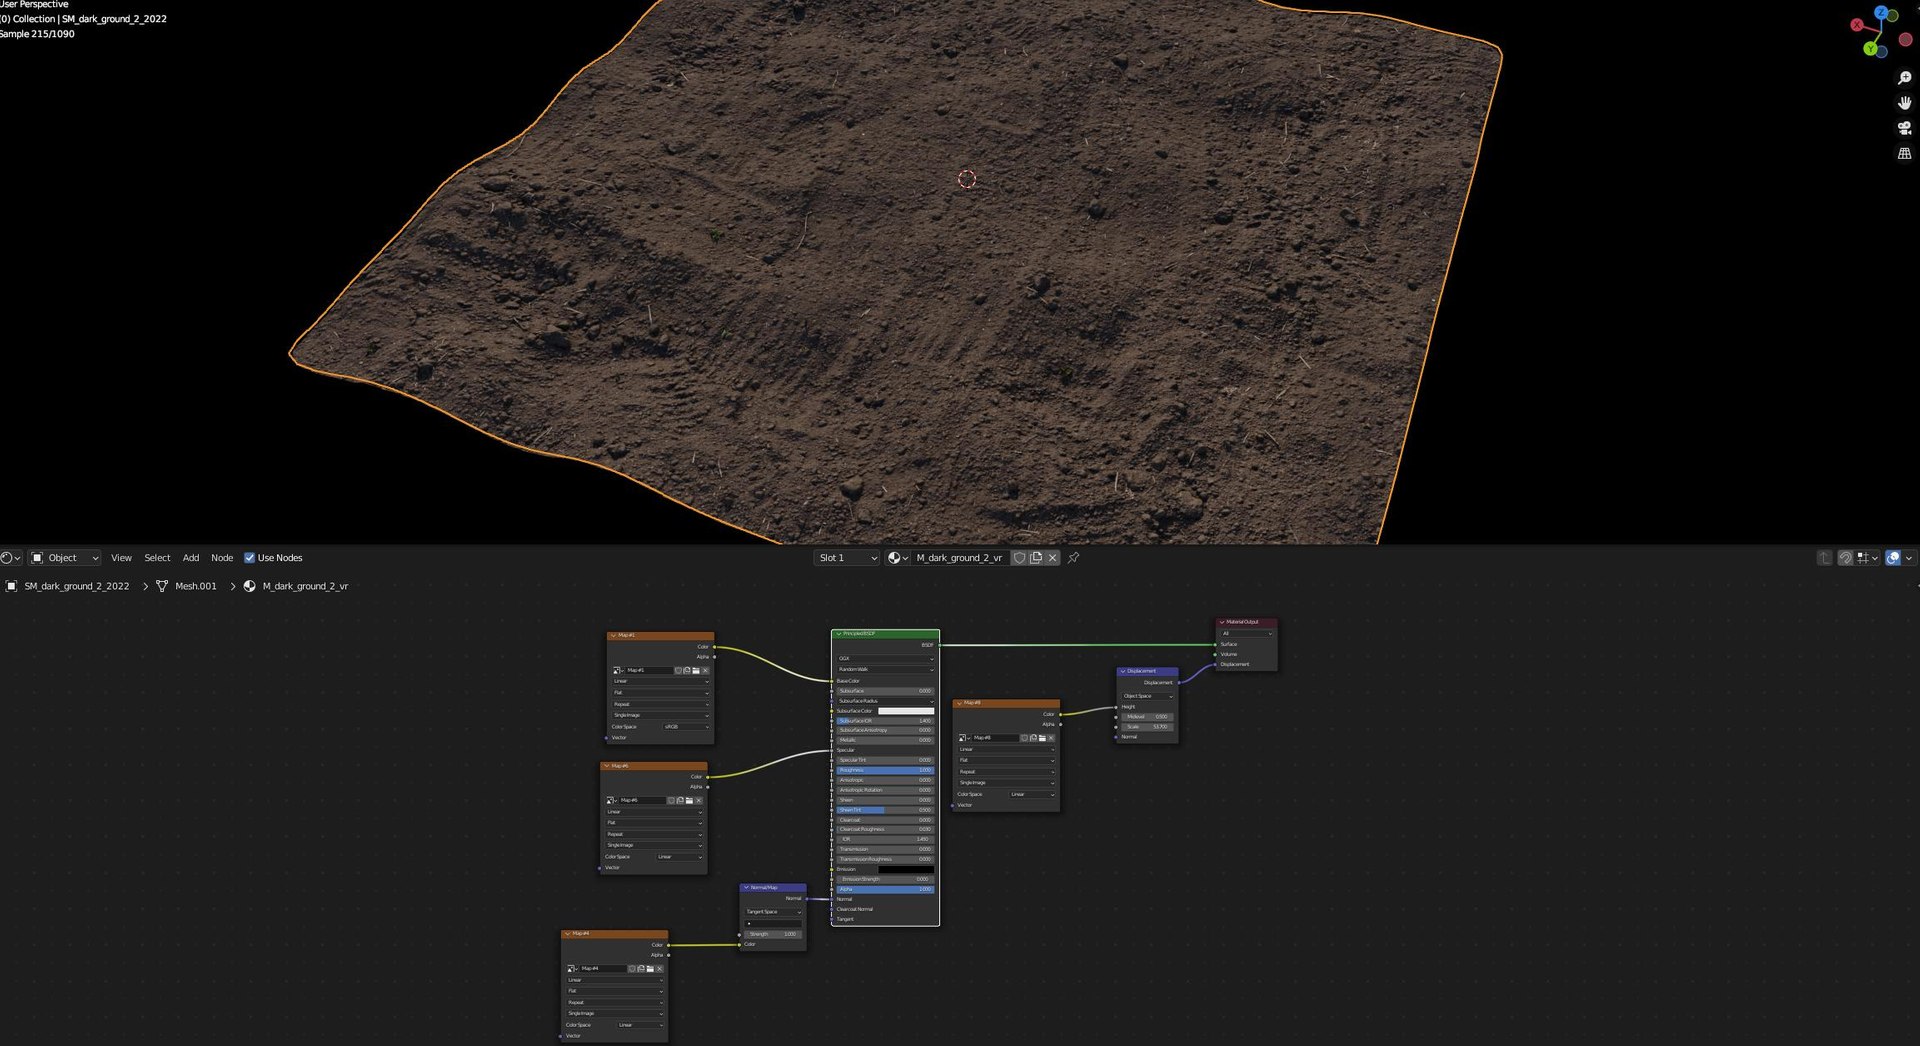Open the Node menu in node editor

pyautogui.click(x=222, y=558)
